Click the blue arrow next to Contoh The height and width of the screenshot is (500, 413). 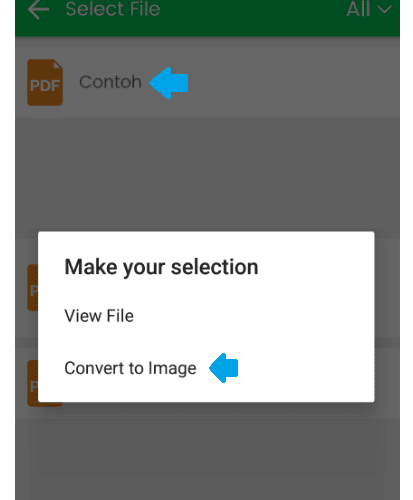[x=169, y=83]
